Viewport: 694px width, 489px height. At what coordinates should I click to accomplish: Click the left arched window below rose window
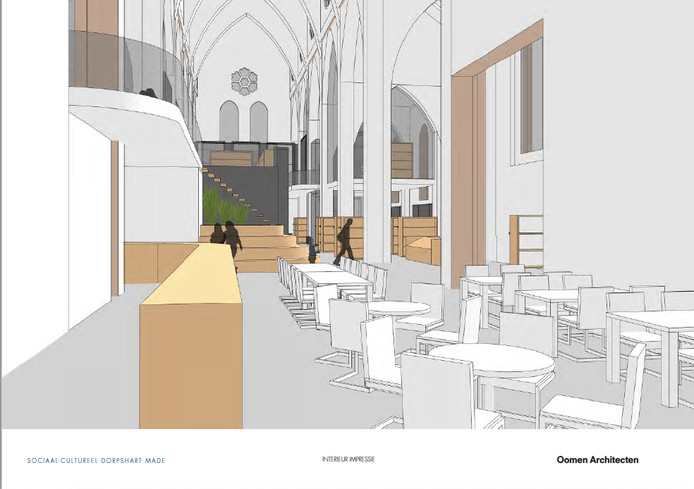click(x=229, y=122)
